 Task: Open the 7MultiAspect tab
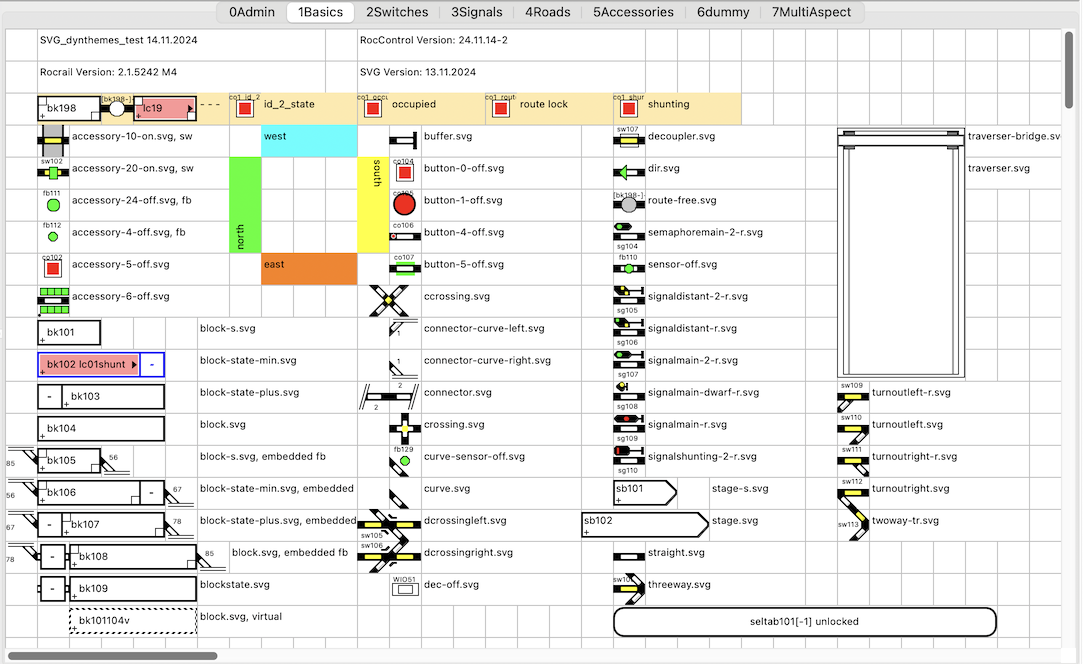[x=811, y=12]
